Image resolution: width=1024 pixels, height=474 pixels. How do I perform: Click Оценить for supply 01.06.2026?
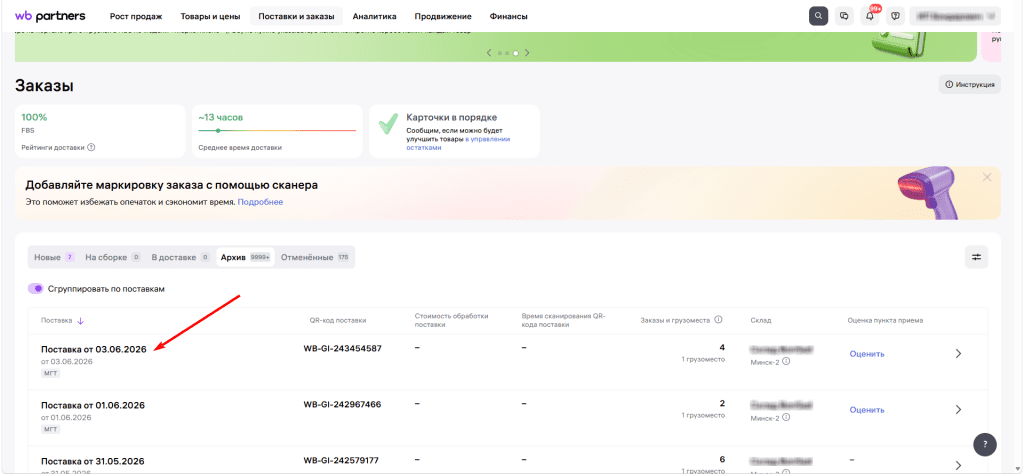click(x=867, y=410)
